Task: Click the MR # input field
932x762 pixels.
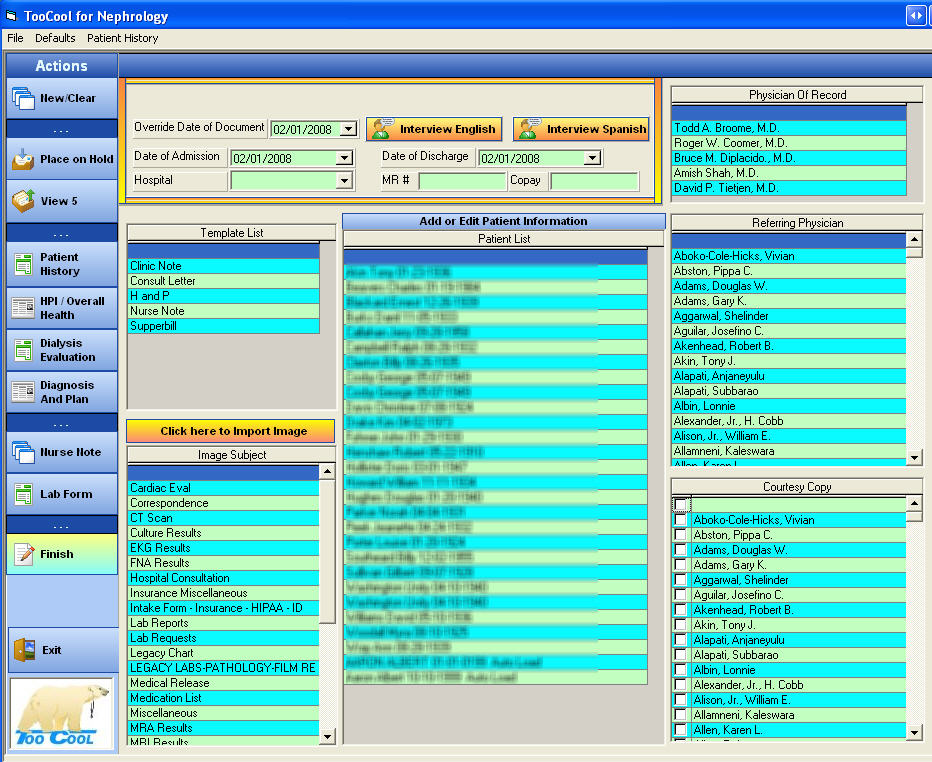Action: click(462, 181)
